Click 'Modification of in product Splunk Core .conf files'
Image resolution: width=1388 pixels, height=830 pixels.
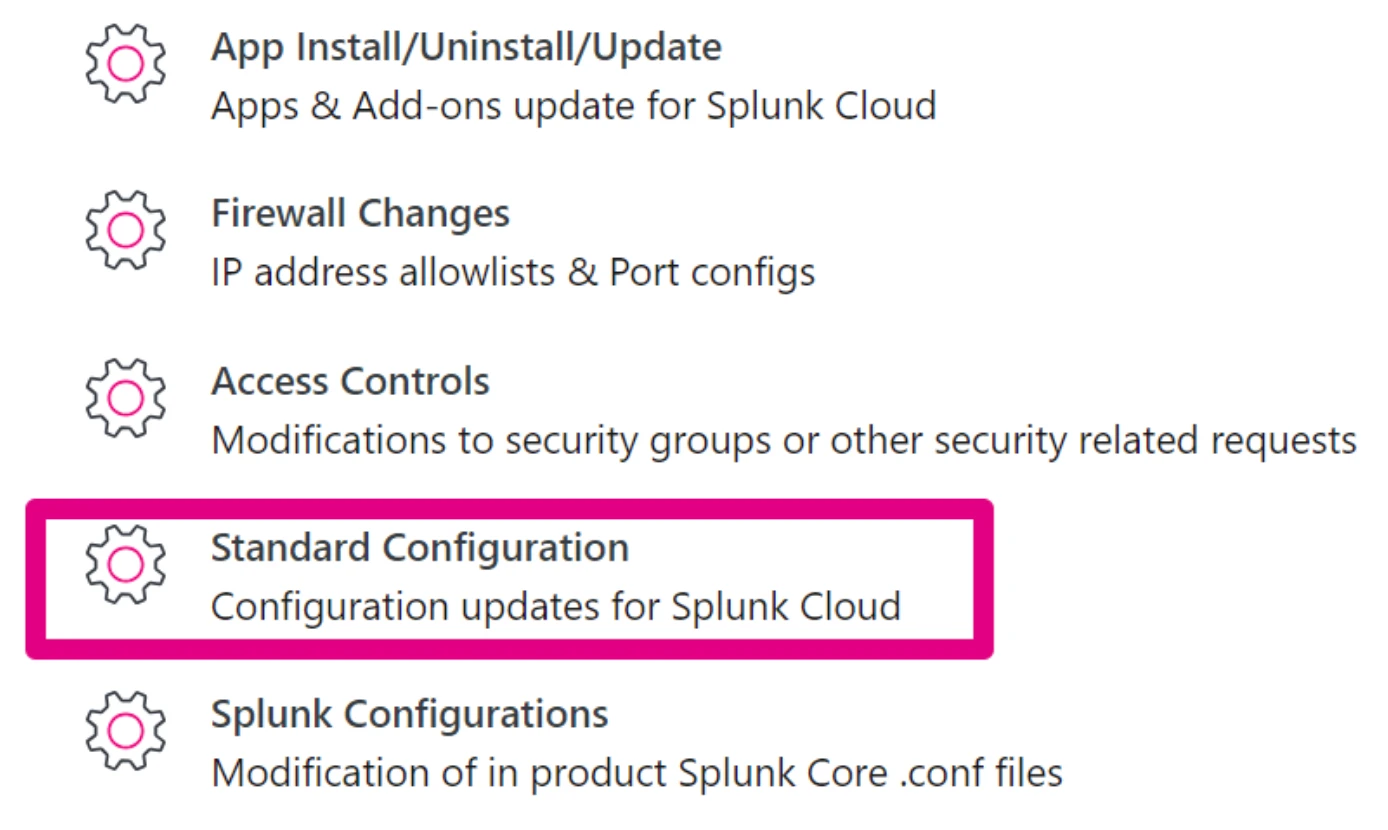636,773
